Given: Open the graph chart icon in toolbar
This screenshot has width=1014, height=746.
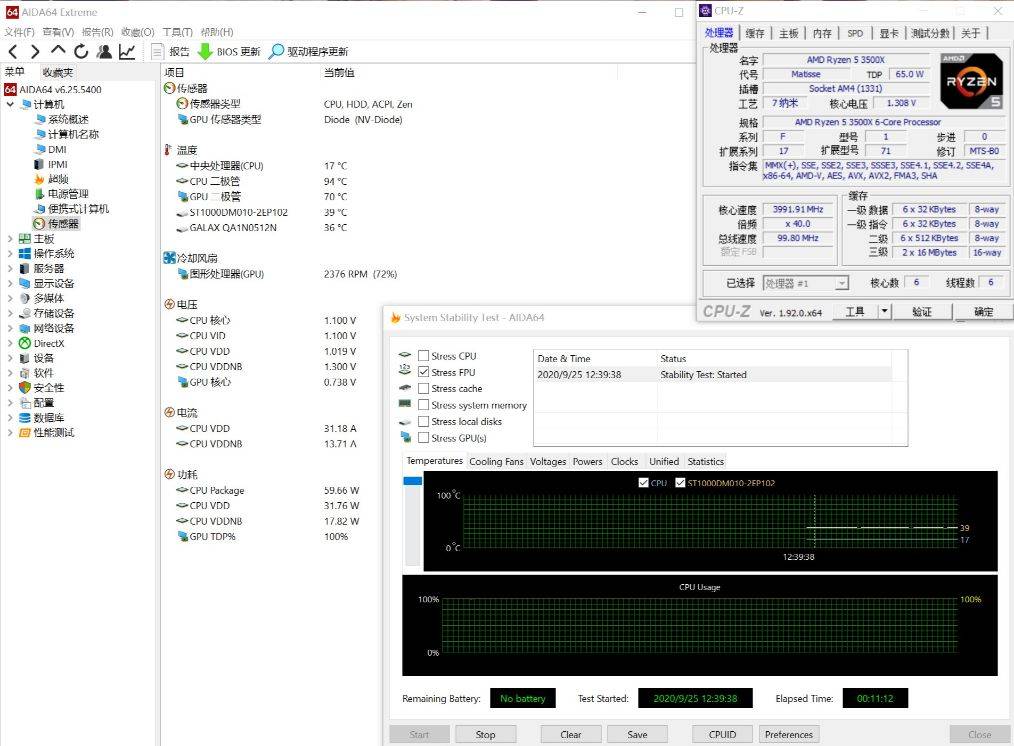Looking at the screenshot, I should pos(127,52).
